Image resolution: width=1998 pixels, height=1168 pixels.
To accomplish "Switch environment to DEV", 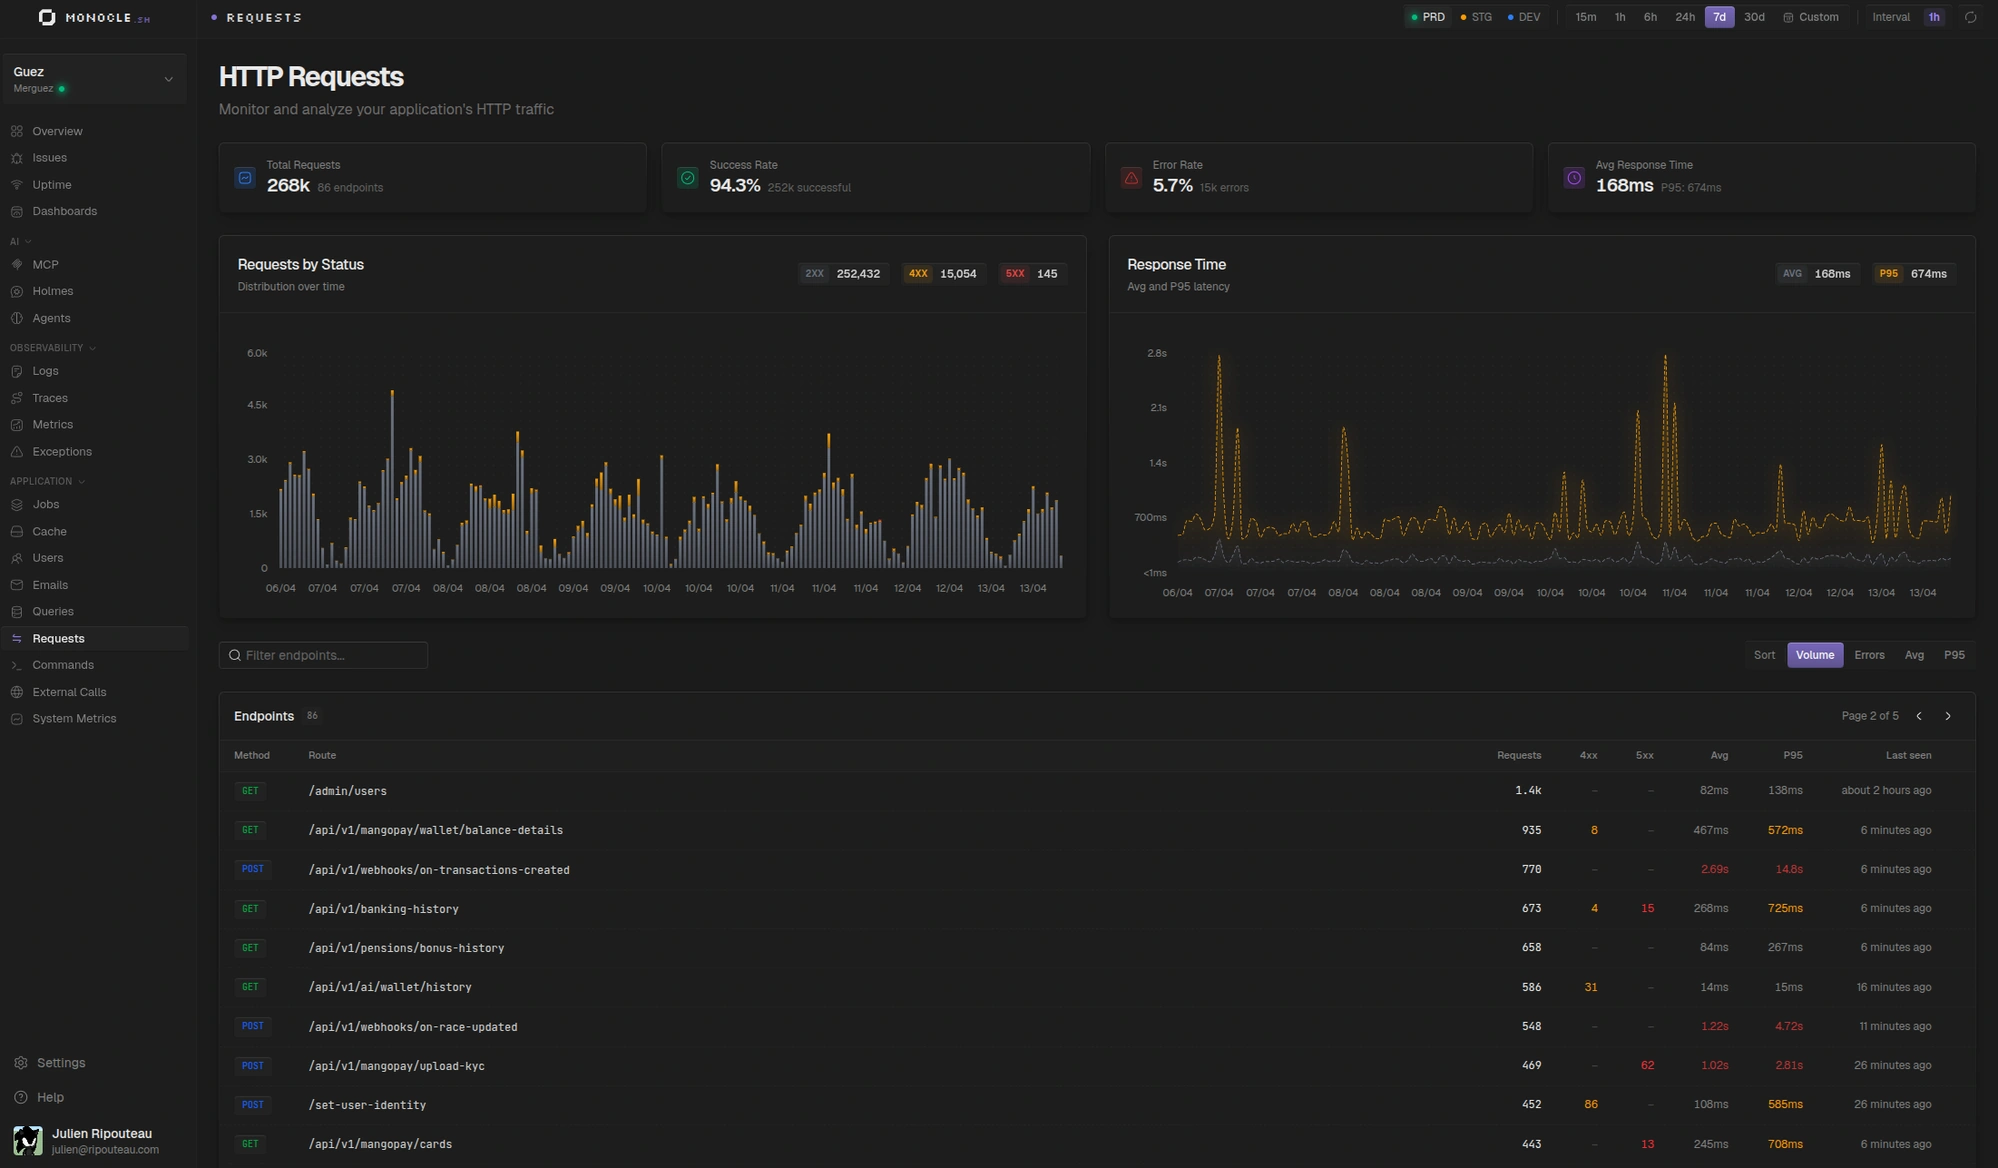I will 1524,17.
